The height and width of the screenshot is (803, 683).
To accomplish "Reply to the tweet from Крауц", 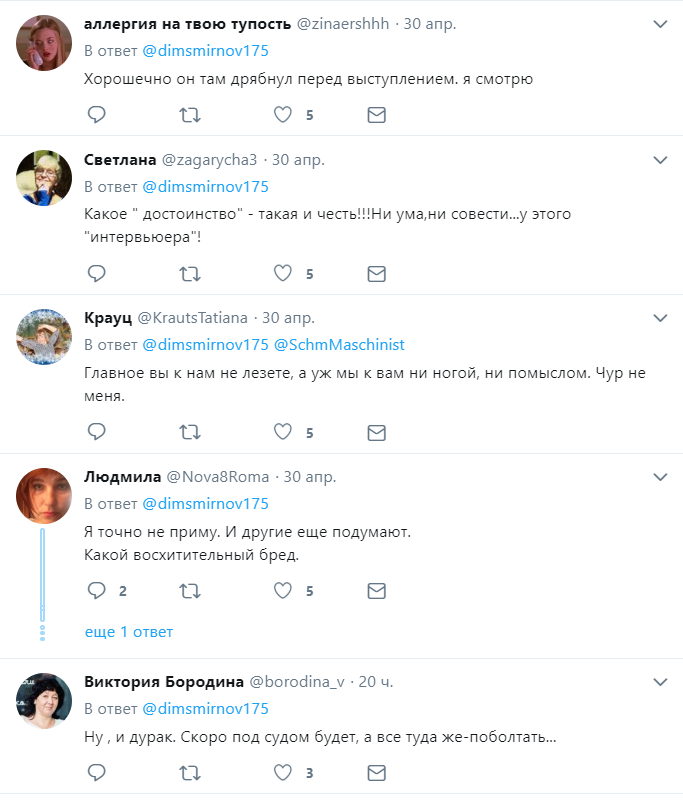I will (x=97, y=432).
